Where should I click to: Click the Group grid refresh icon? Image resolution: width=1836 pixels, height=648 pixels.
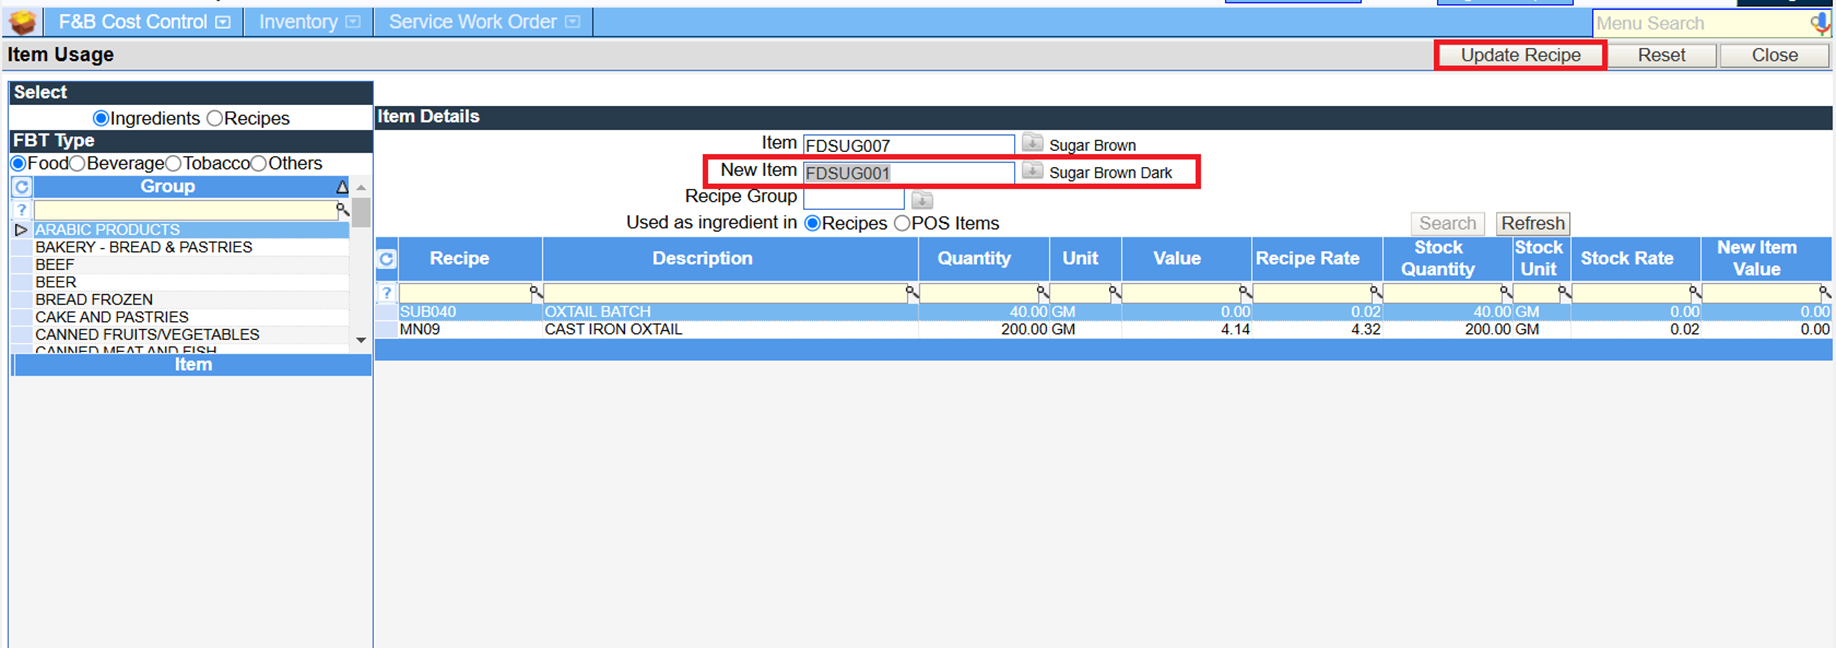click(x=22, y=187)
